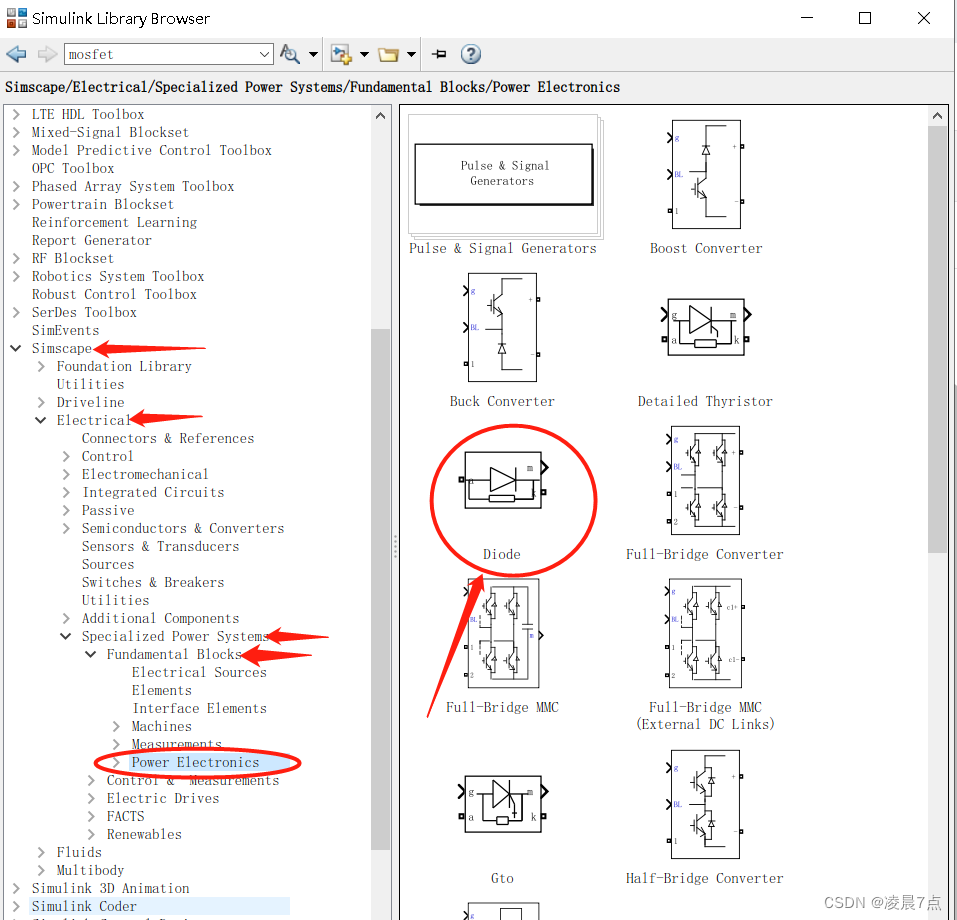
Task: Click block pane scroll up arrow
Action: (x=937, y=115)
